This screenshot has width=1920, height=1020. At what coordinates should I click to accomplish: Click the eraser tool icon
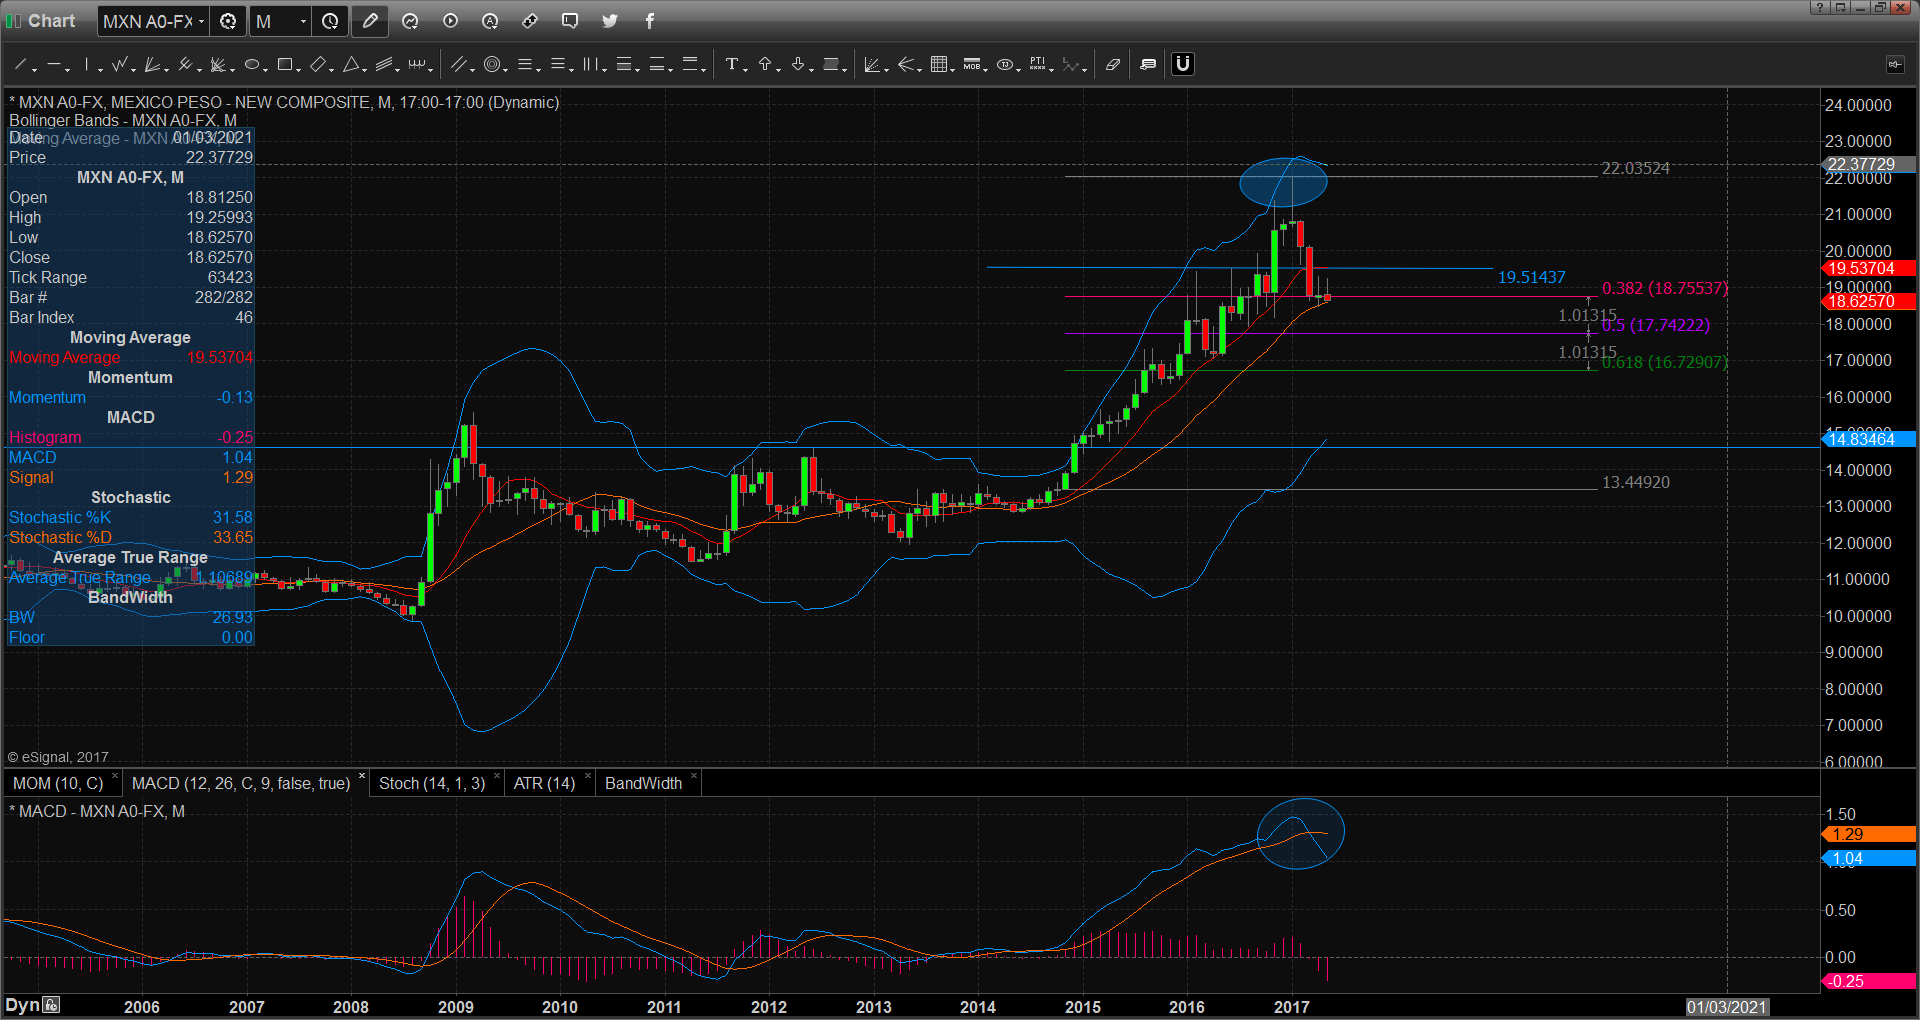click(1113, 64)
